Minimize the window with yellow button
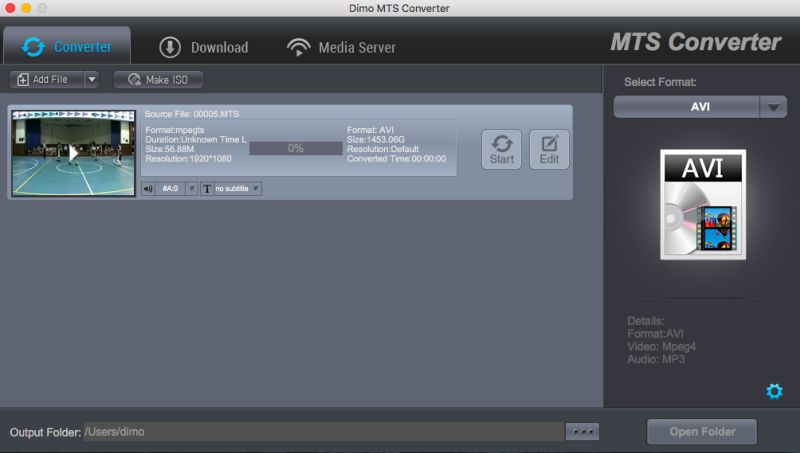 (x=26, y=8)
